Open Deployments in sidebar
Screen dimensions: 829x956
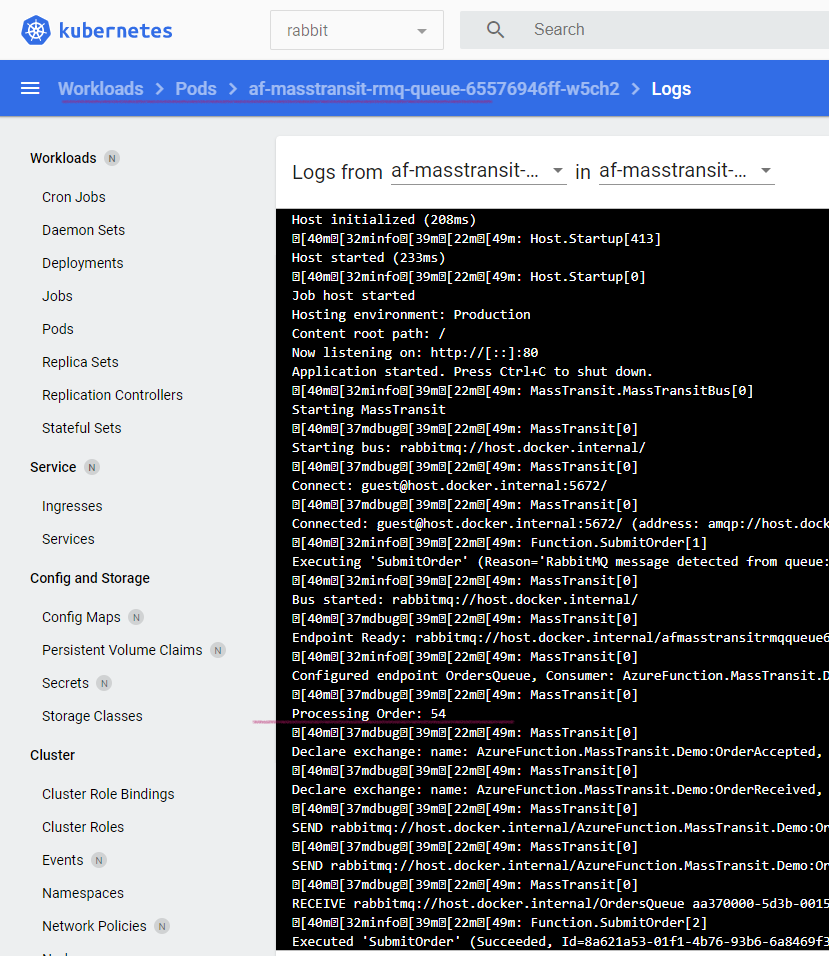[x=82, y=263]
